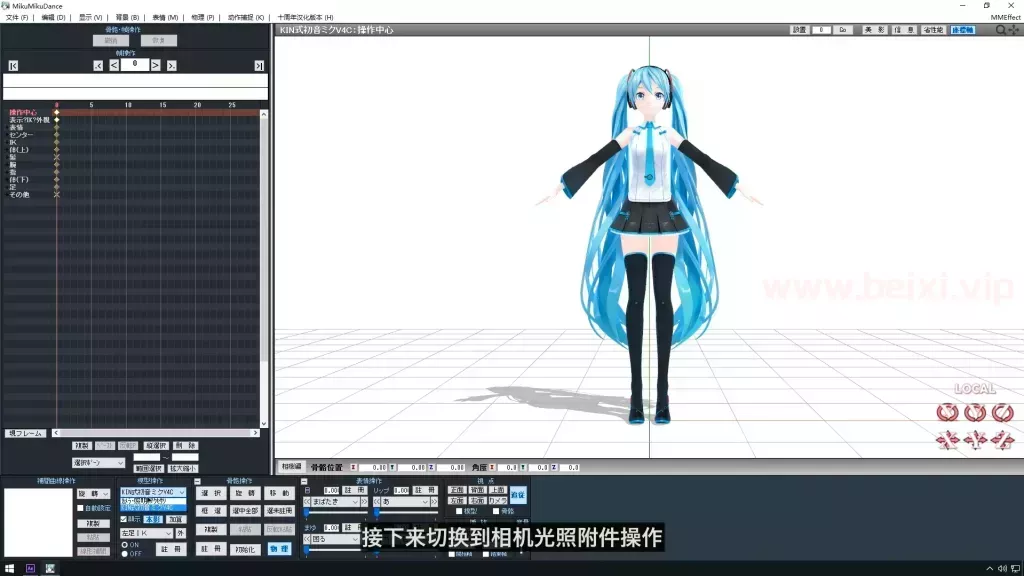Click the まばたき previous morph arrow
The width and height of the screenshot is (1024, 576).
307,502
